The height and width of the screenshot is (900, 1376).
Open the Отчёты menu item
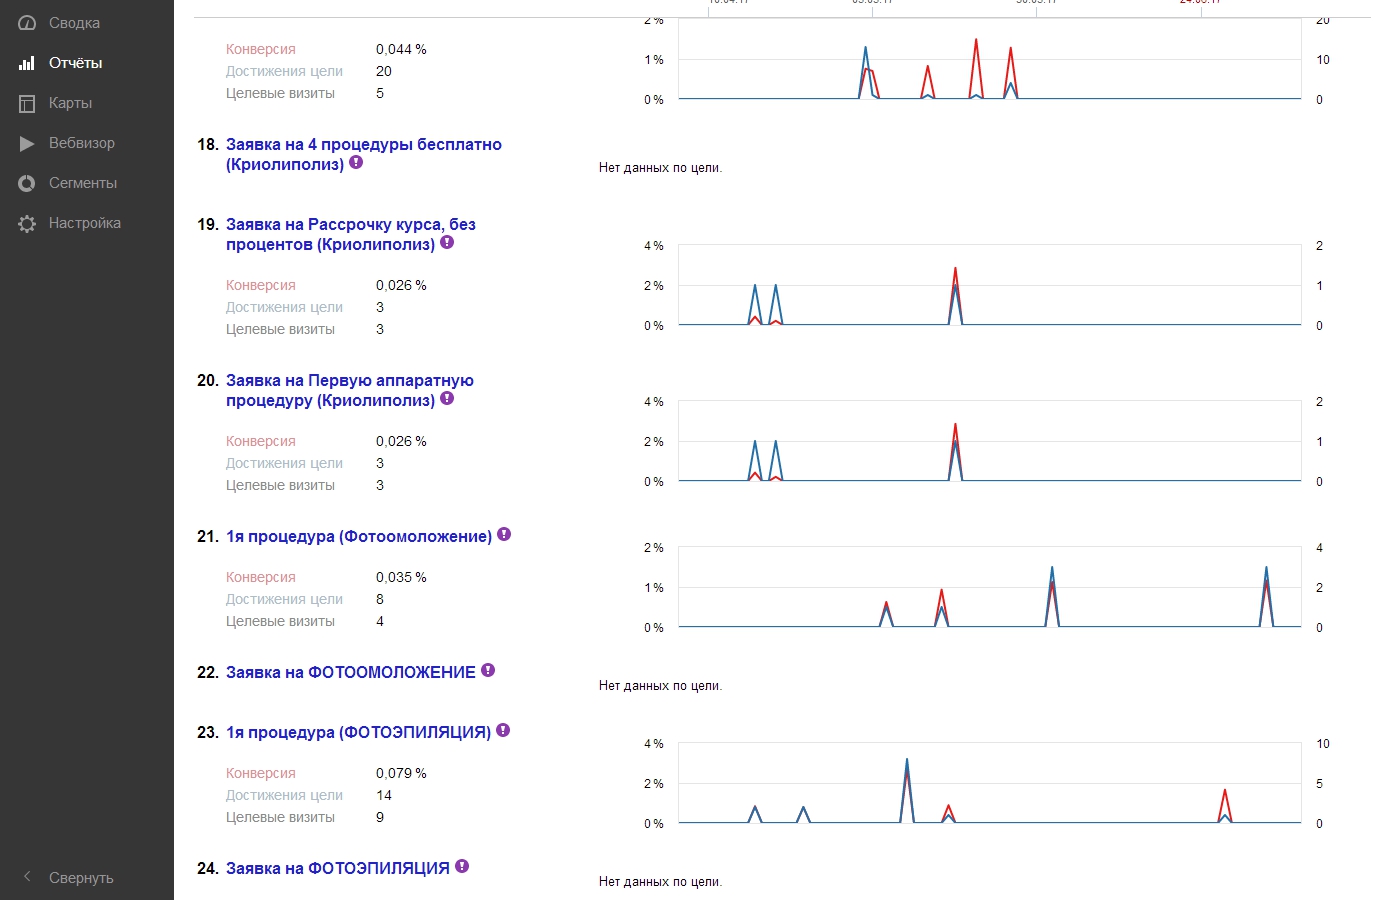click(x=75, y=63)
